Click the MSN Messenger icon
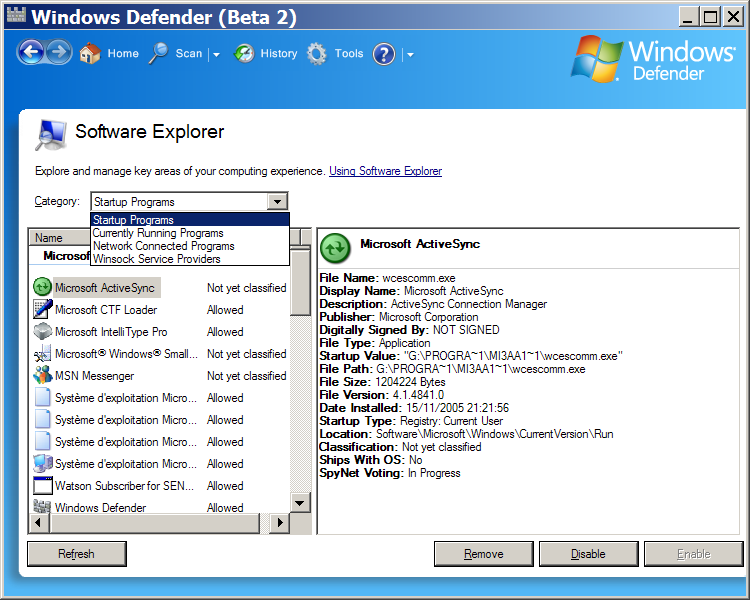Image resolution: width=750 pixels, height=600 pixels. 43,375
